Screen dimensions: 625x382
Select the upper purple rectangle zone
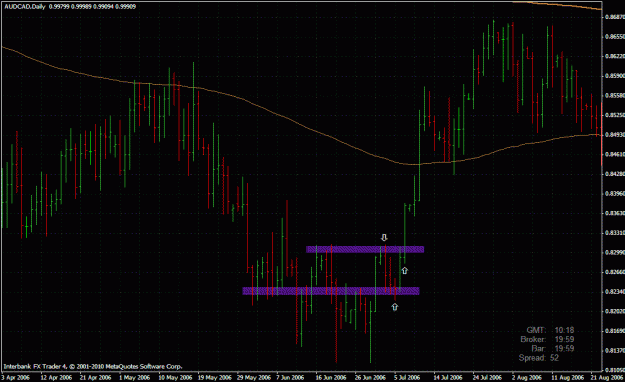tap(365, 250)
